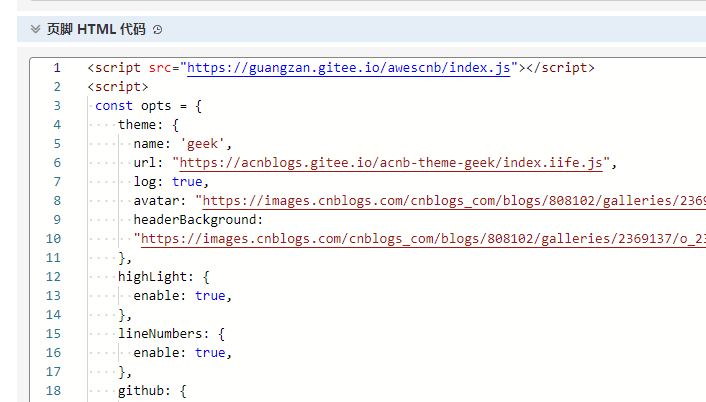This screenshot has height=402, width=706.
Task: Click the avatar image URL on line 8
Action: (x=454, y=200)
